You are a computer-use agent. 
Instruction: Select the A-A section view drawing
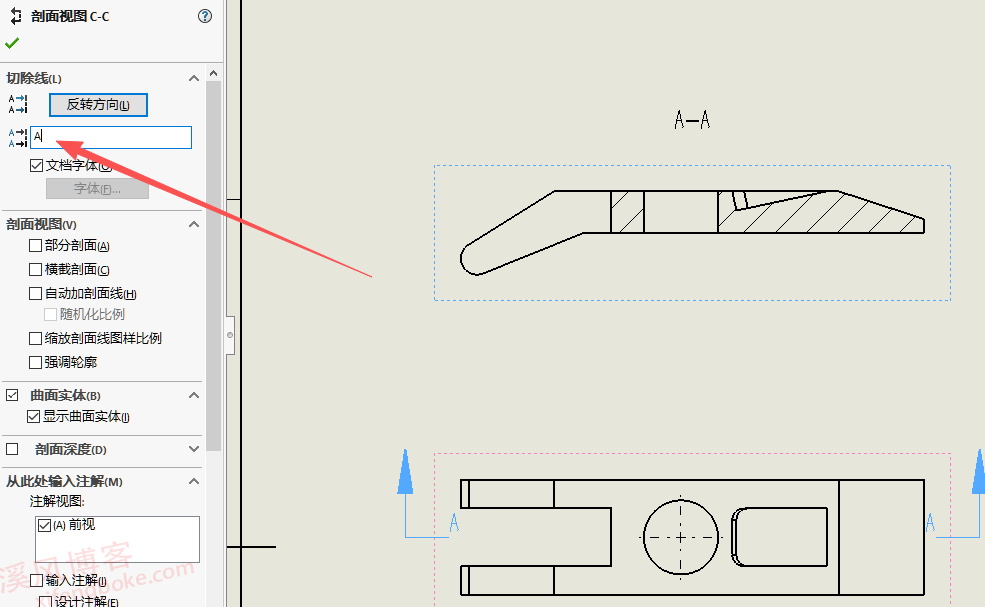[692, 232]
